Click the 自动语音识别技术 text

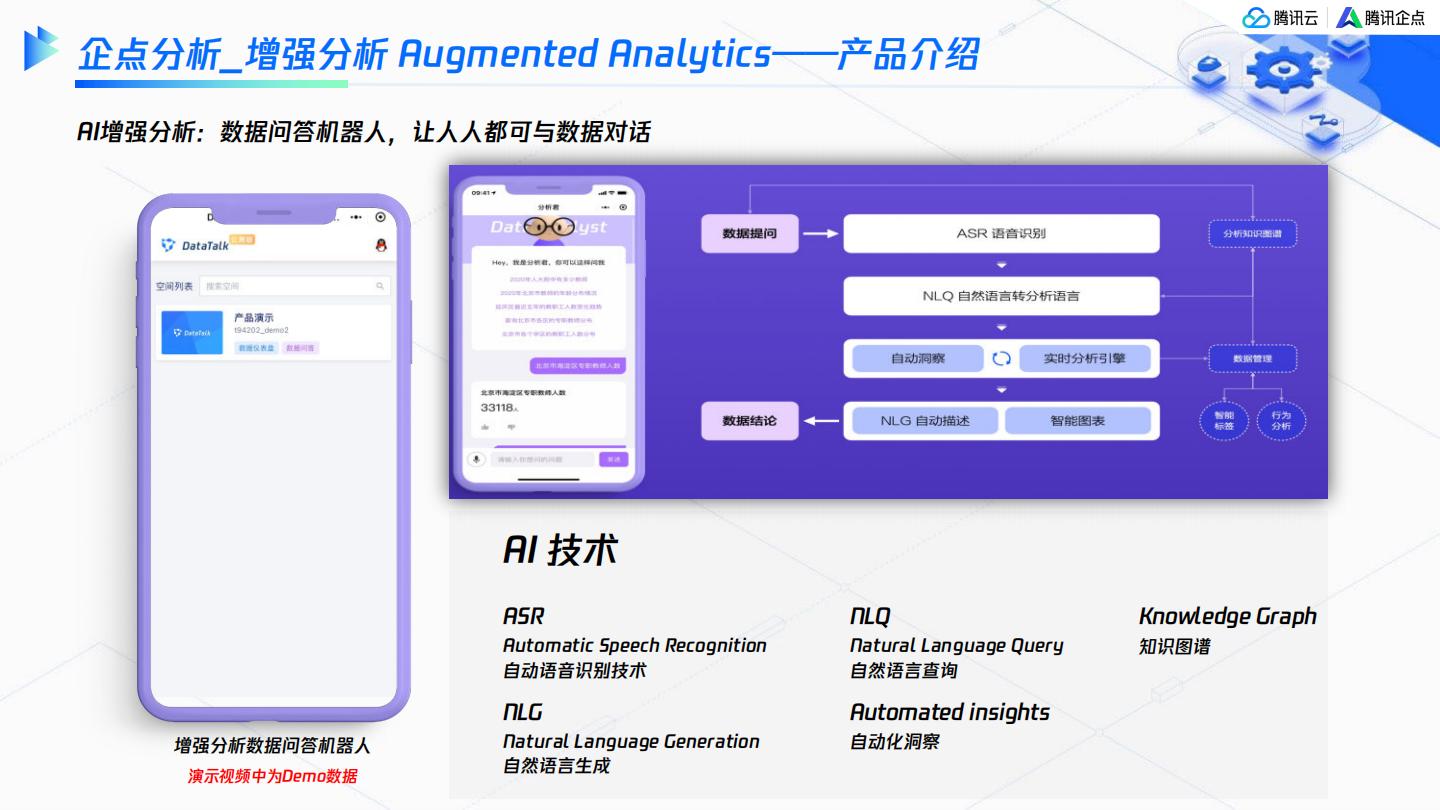coord(575,670)
